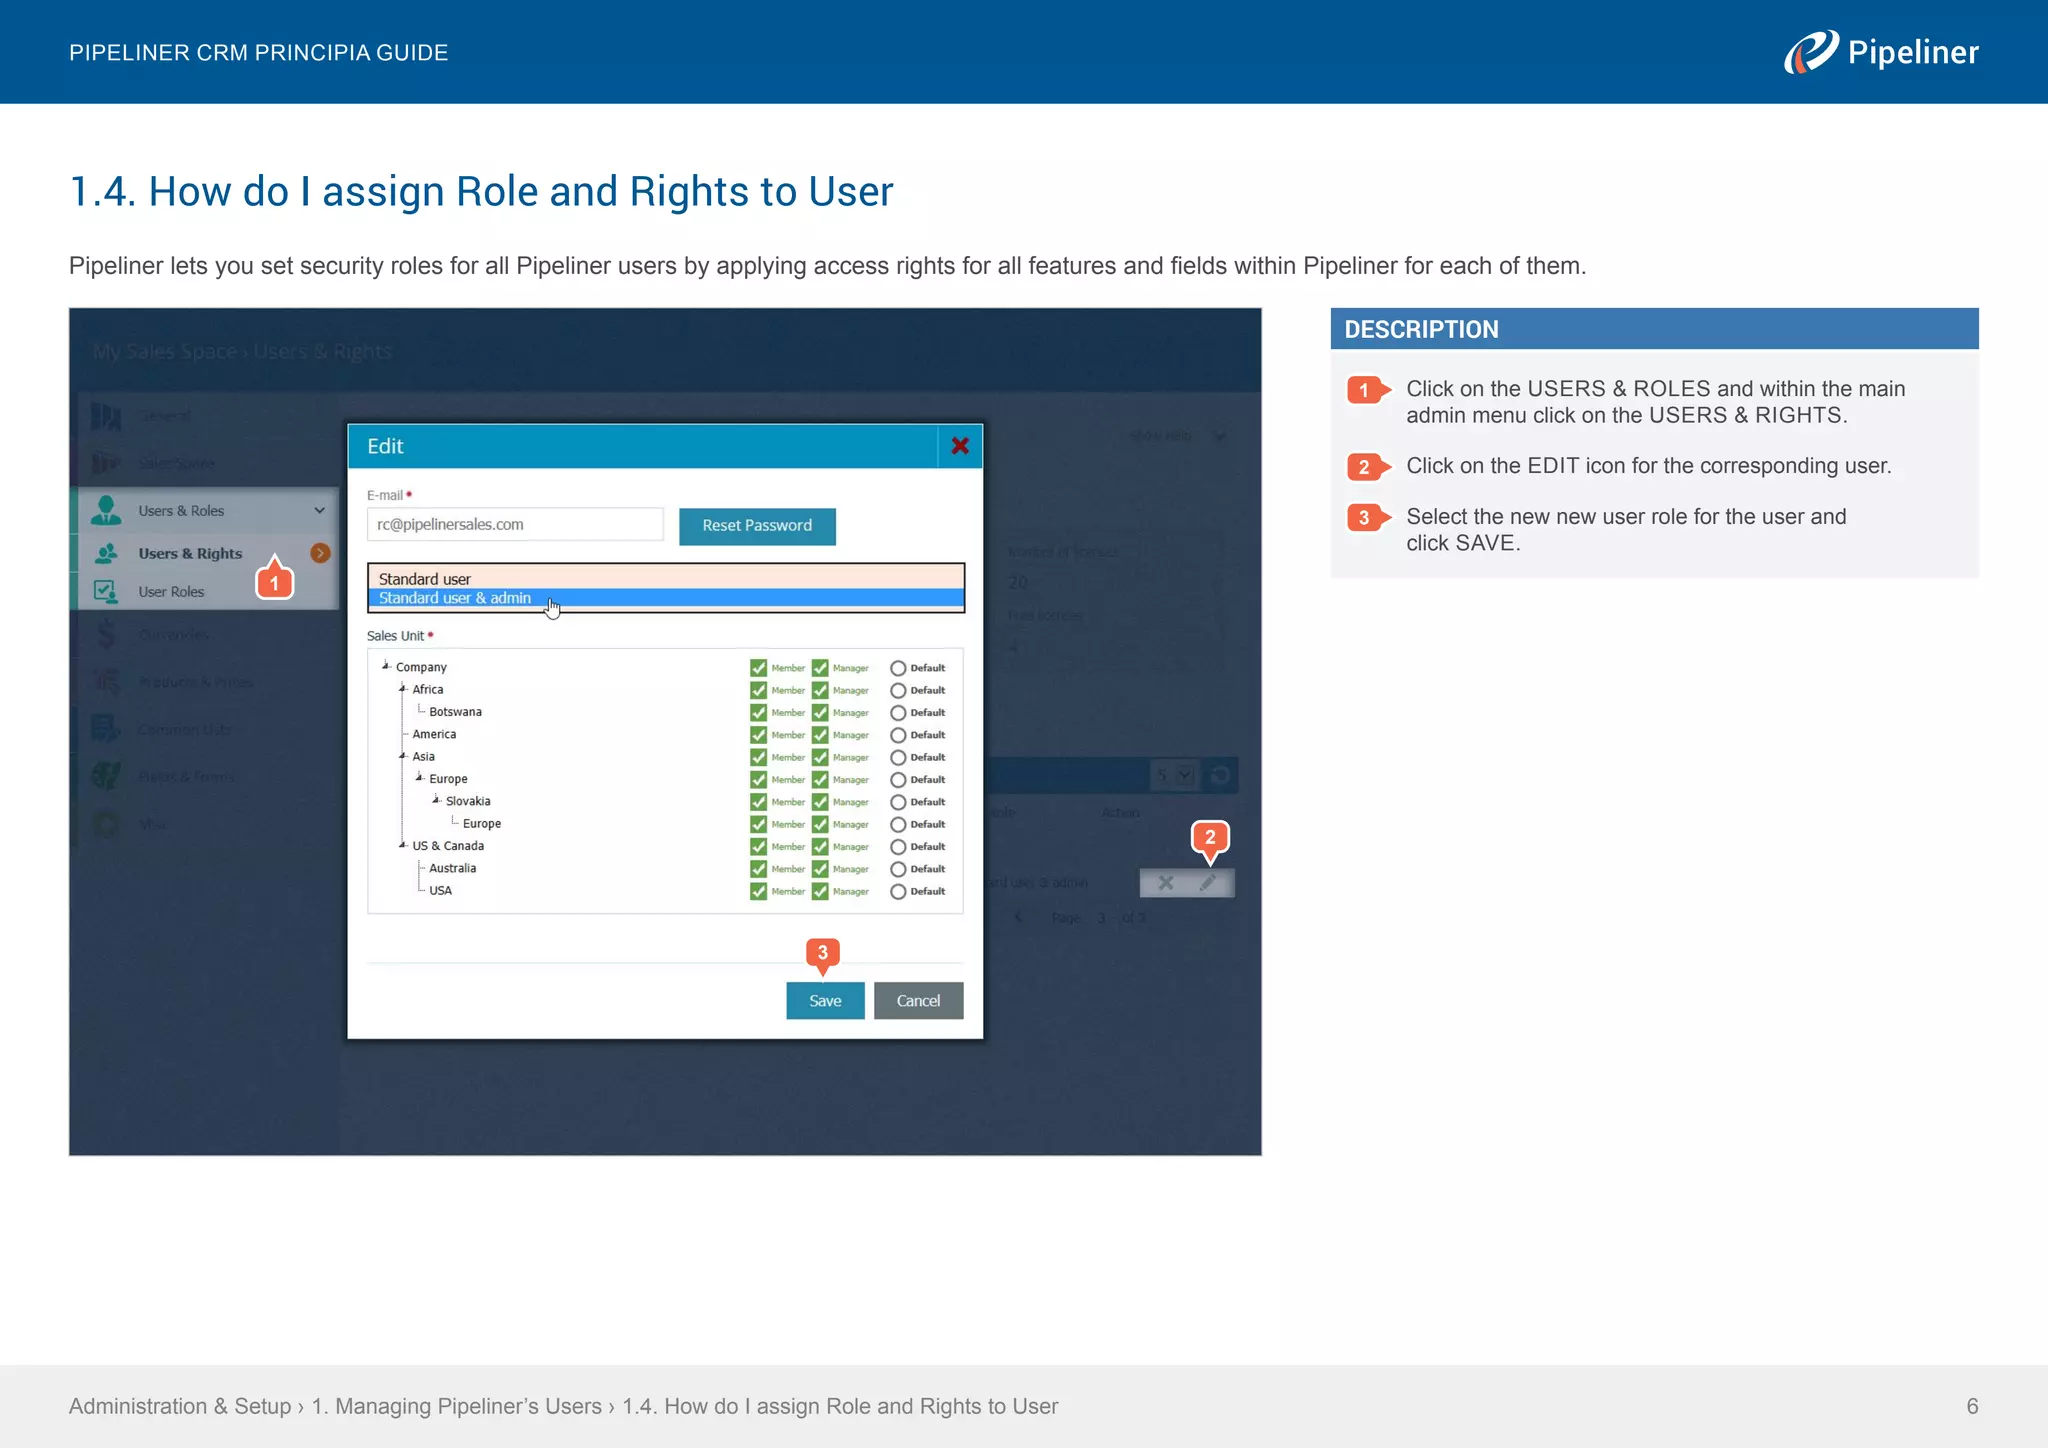Collapse the Users & Roles menu chevron
This screenshot has width=2048, height=1448.
coord(320,510)
